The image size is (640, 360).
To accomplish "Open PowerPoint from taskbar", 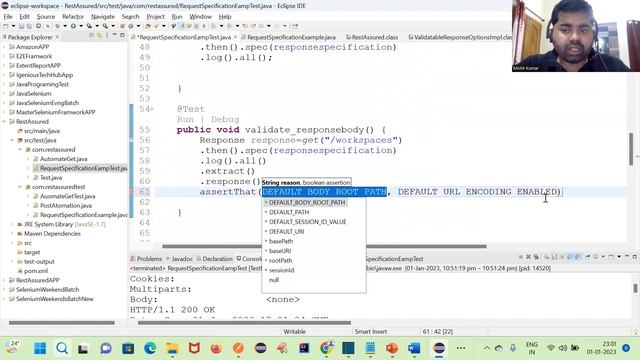I will pos(392,348).
